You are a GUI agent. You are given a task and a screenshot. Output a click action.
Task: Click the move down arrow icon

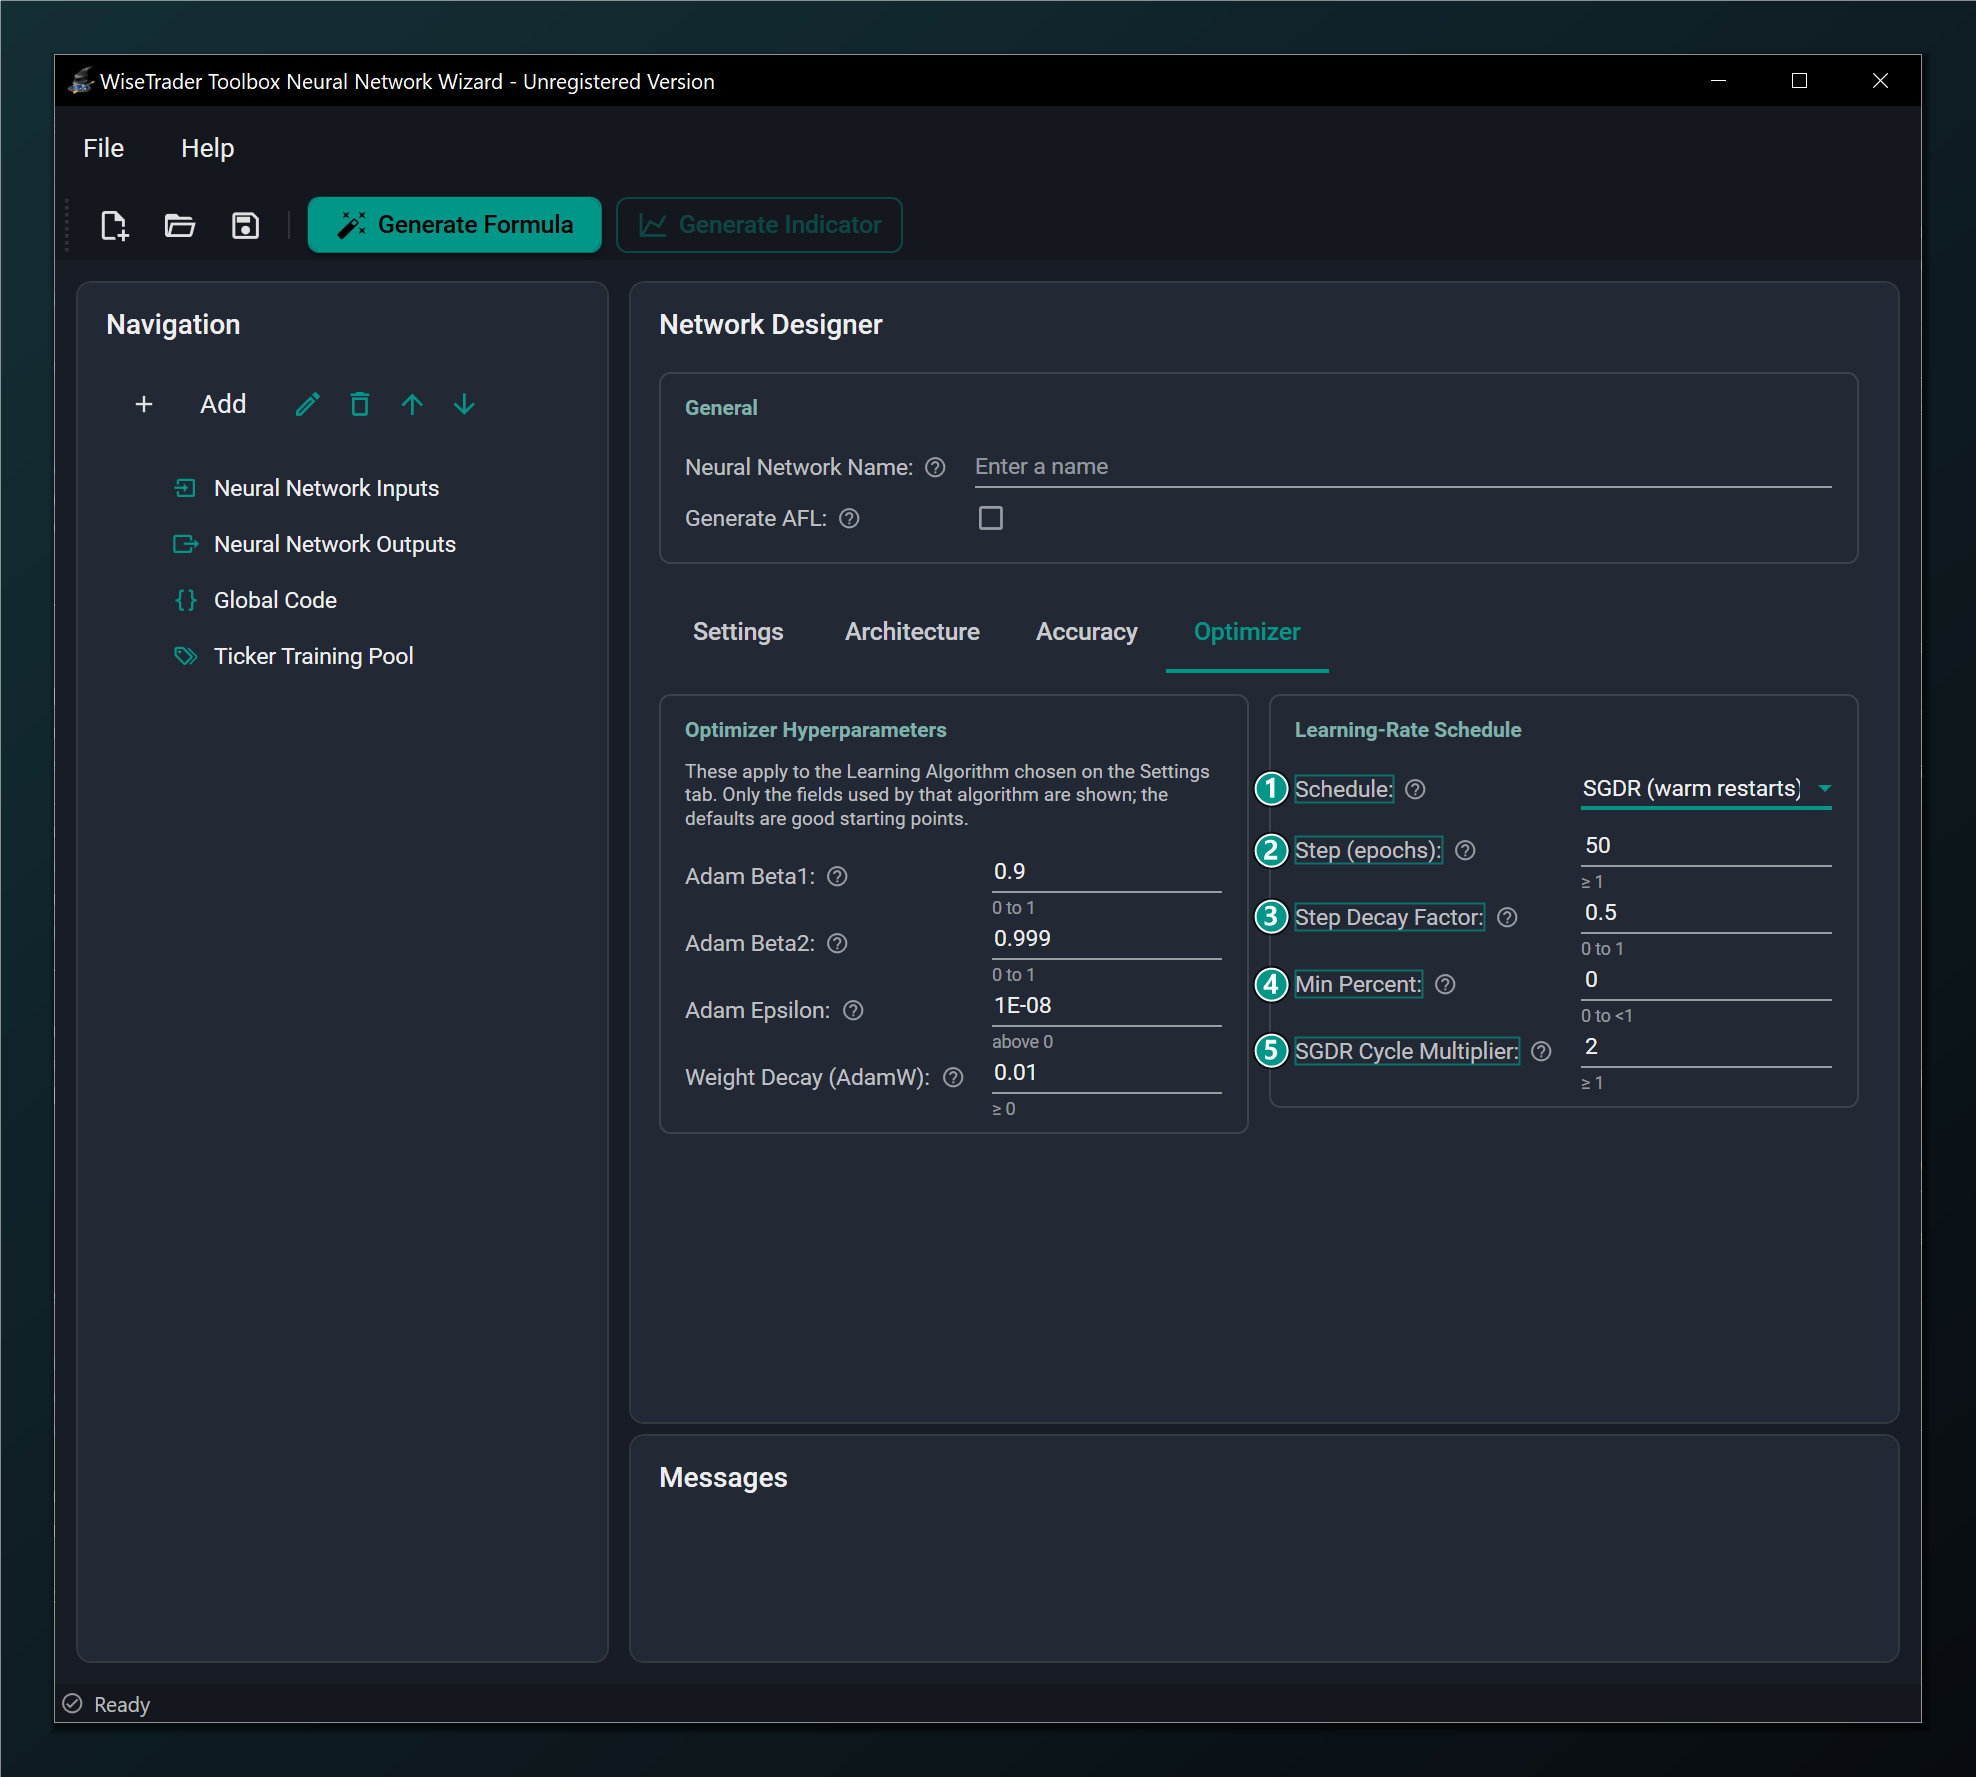point(464,404)
